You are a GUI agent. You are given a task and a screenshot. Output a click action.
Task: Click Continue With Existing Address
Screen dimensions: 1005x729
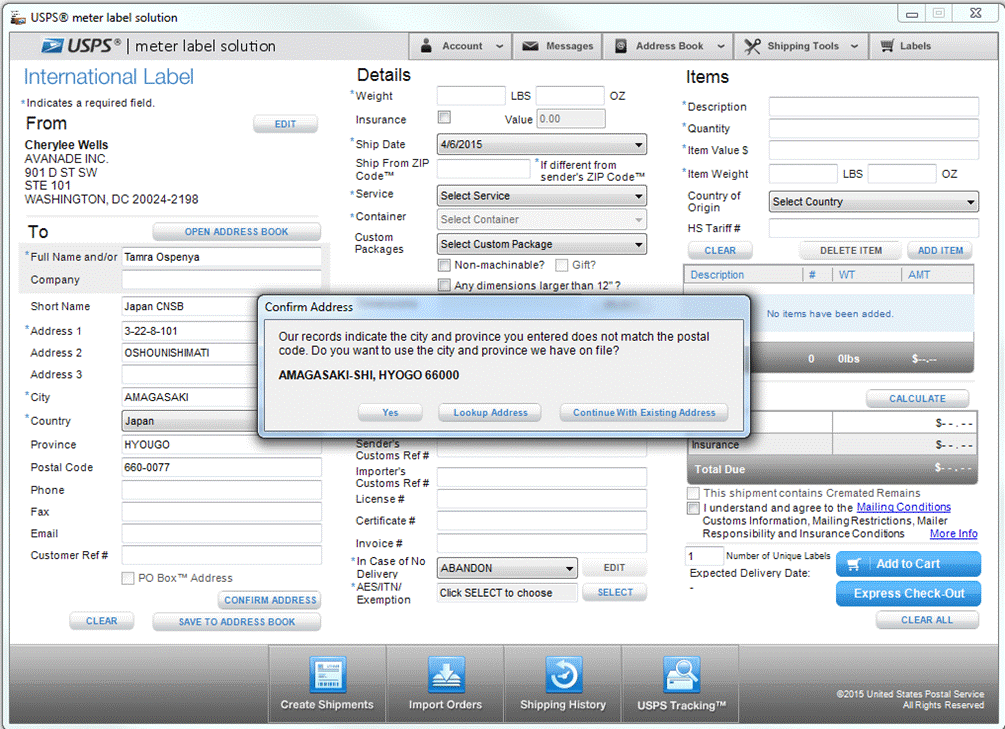pos(644,412)
